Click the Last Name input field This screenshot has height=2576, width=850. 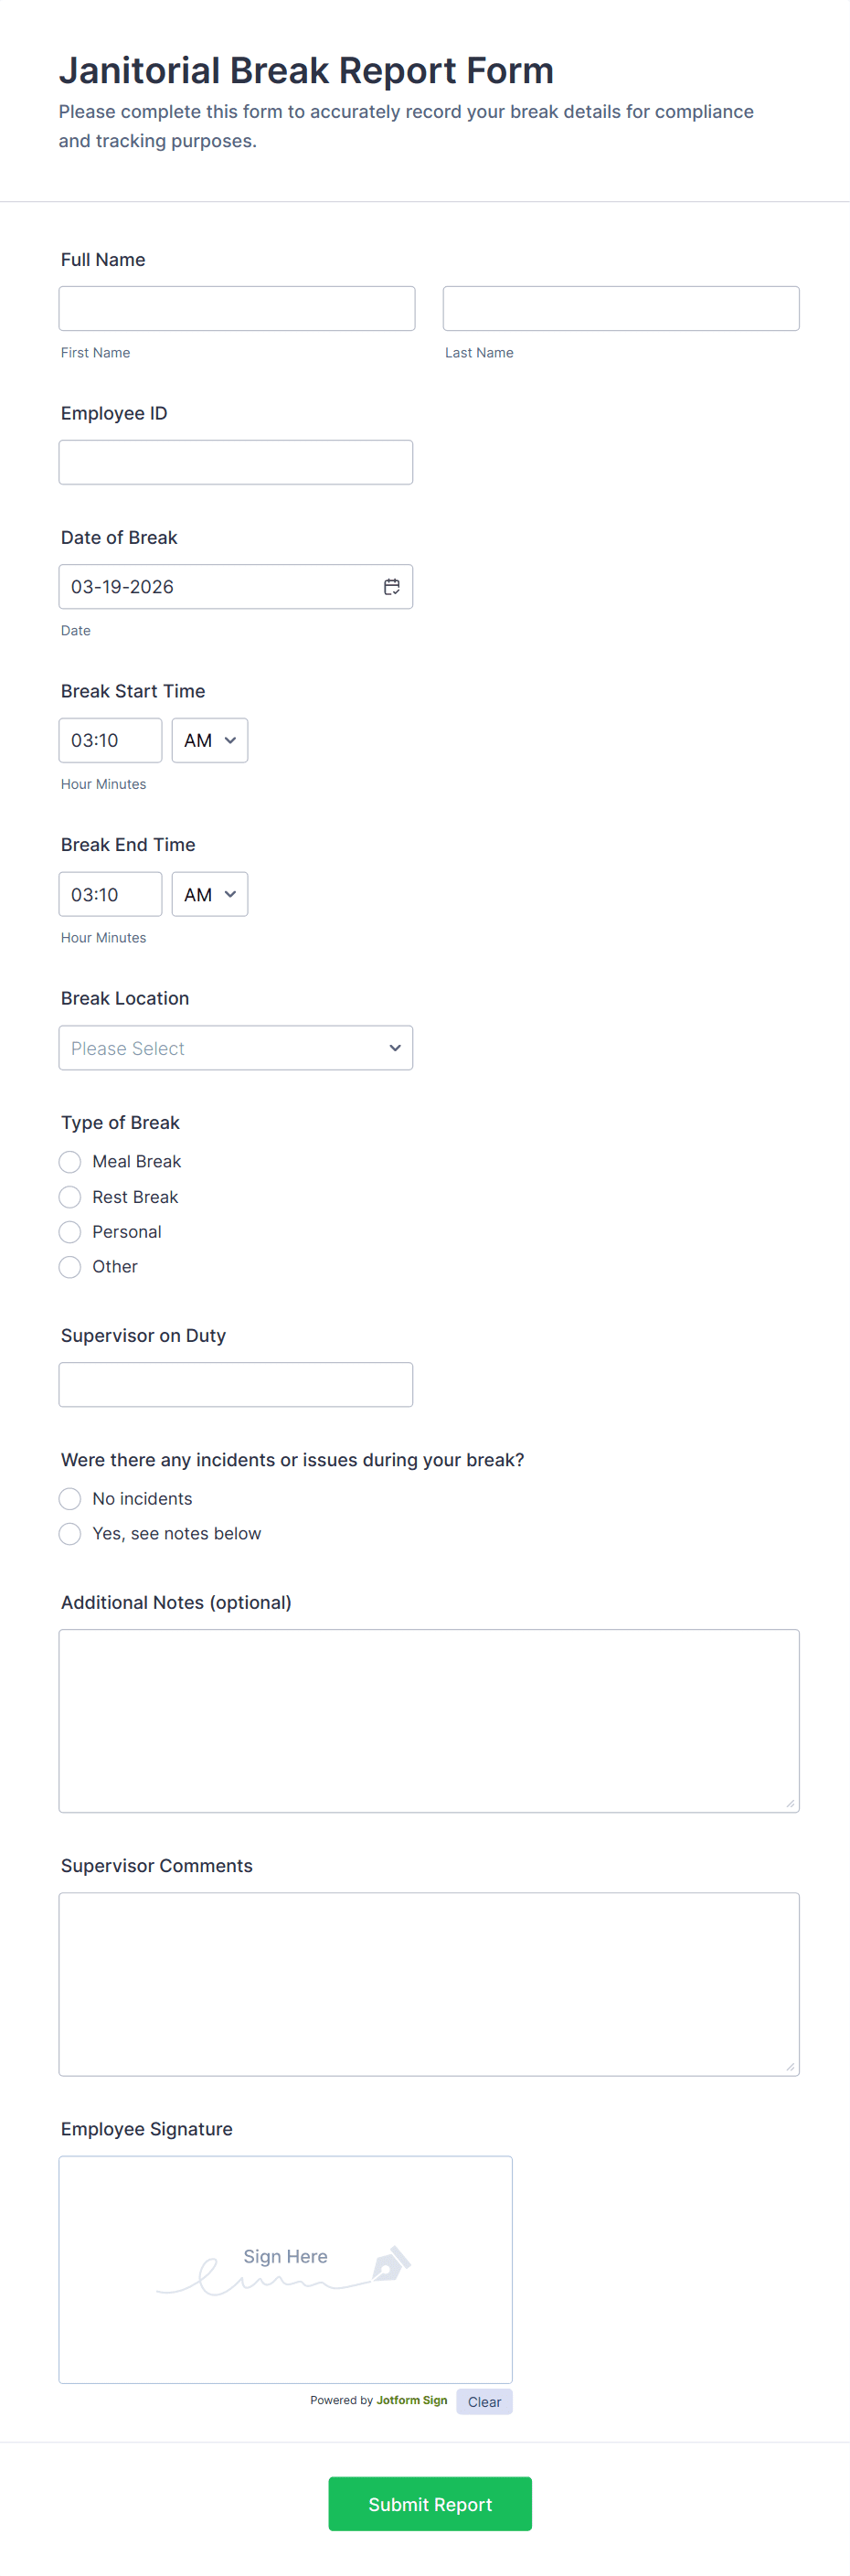pyautogui.click(x=620, y=308)
